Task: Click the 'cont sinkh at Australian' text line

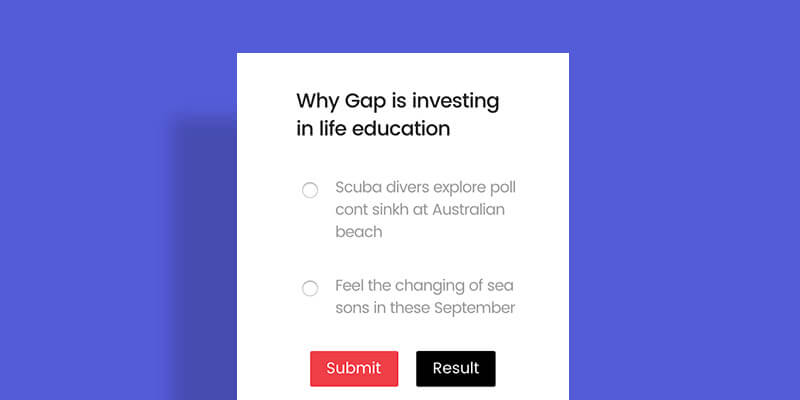Action: pos(420,209)
